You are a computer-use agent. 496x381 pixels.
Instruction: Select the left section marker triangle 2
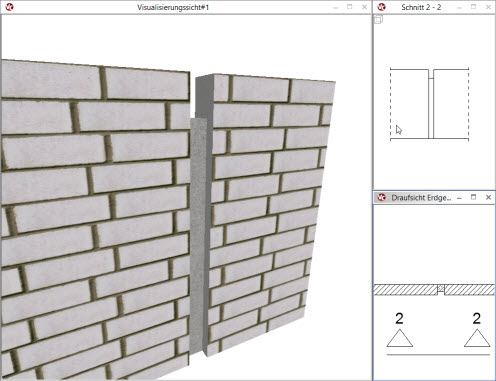coord(400,338)
